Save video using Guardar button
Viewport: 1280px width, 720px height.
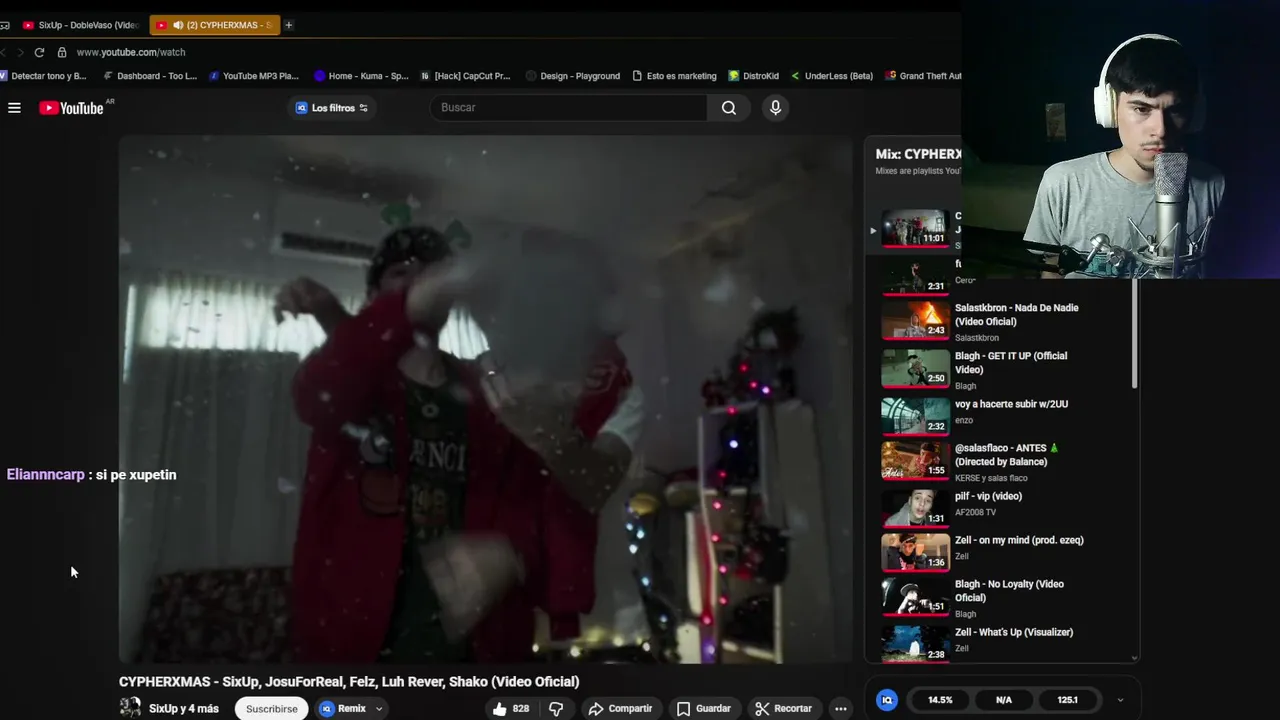pos(704,709)
